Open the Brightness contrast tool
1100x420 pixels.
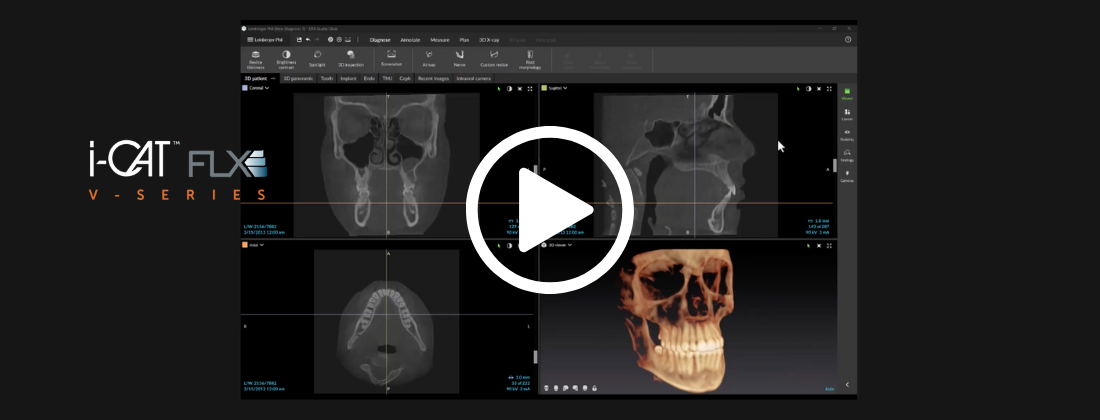286,60
